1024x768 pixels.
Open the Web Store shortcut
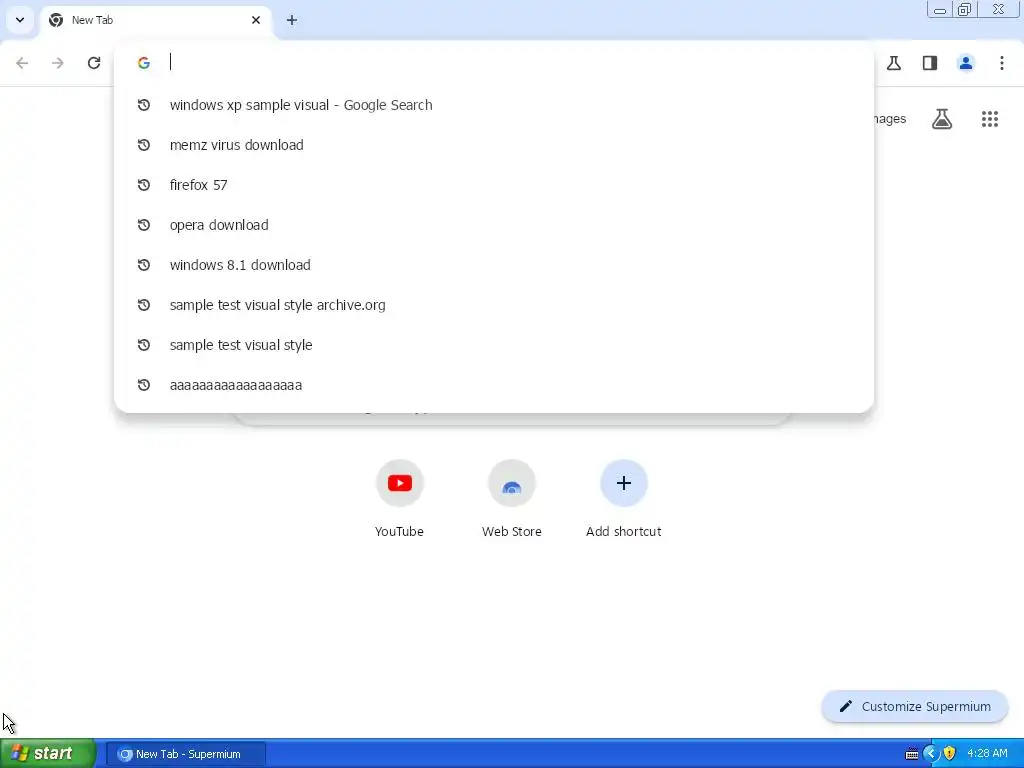(512, 499)
